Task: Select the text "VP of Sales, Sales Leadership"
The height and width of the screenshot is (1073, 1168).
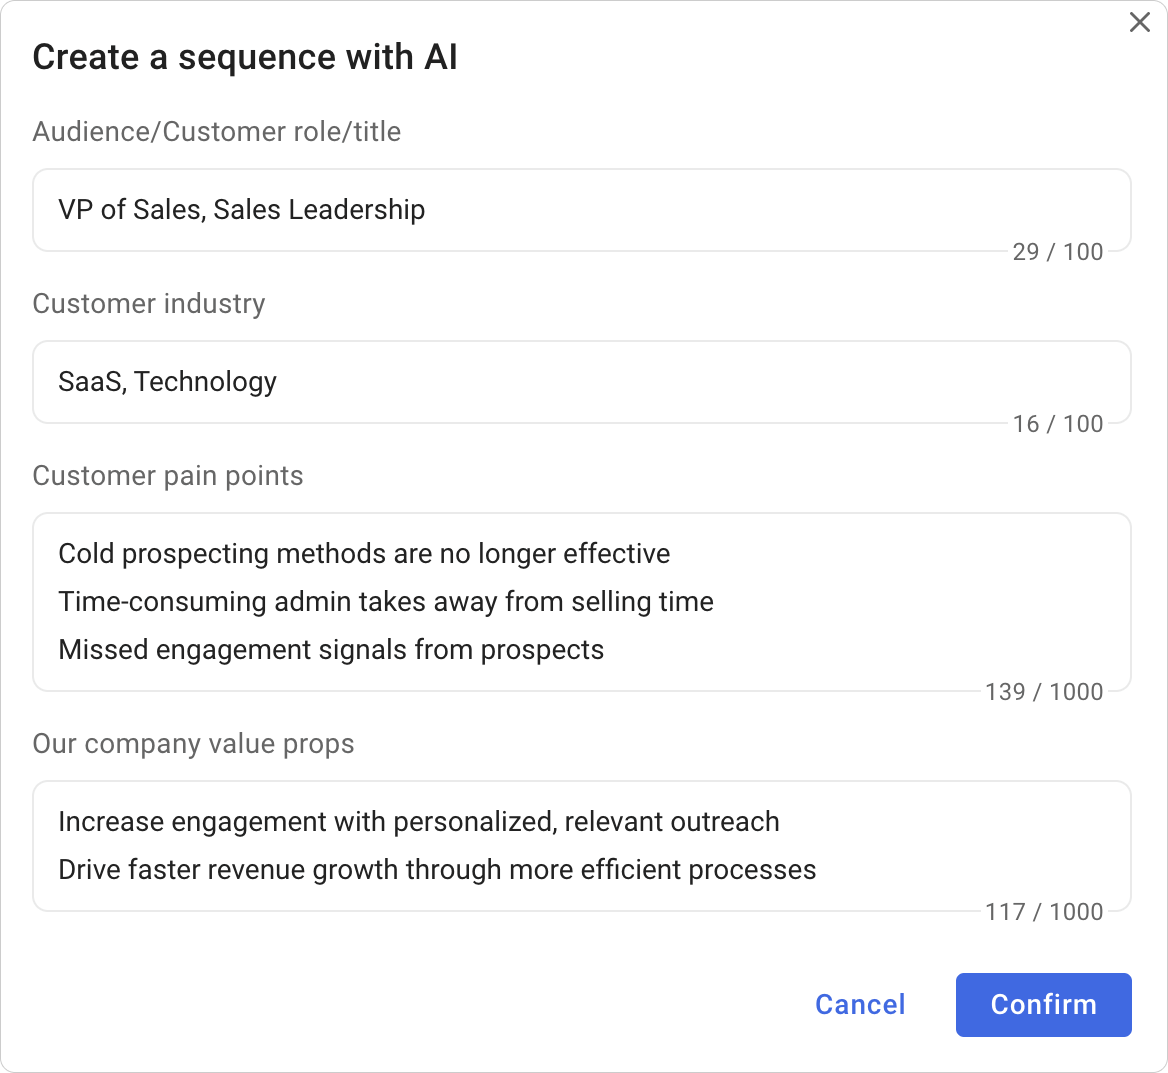Action: point(242,210)
